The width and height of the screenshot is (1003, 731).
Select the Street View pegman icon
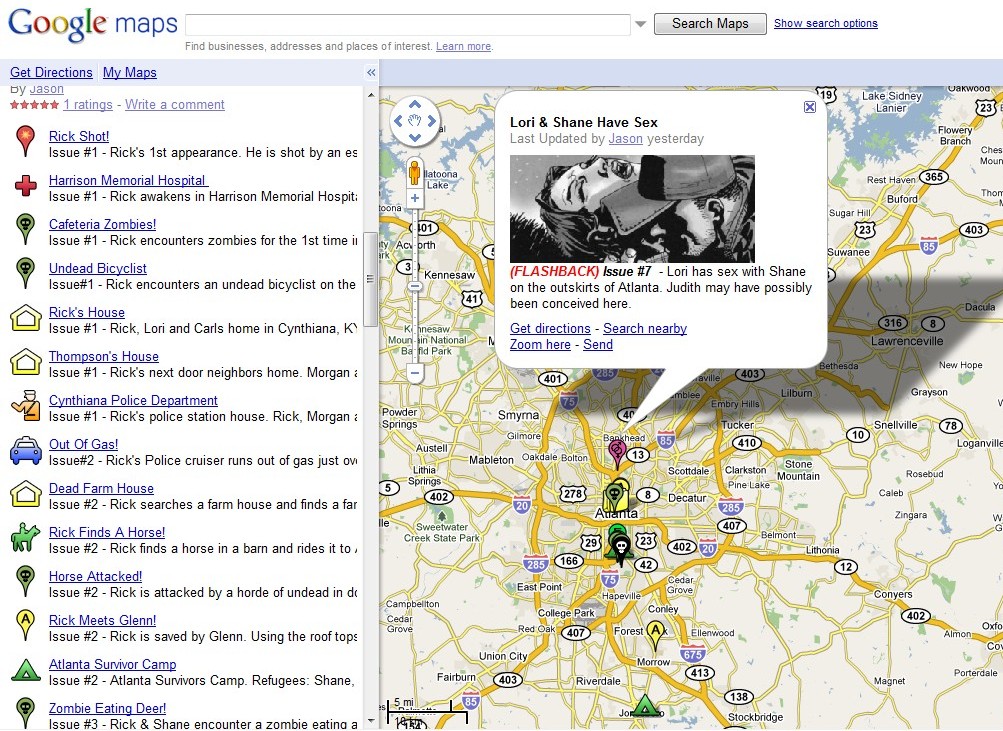(415, 173)
